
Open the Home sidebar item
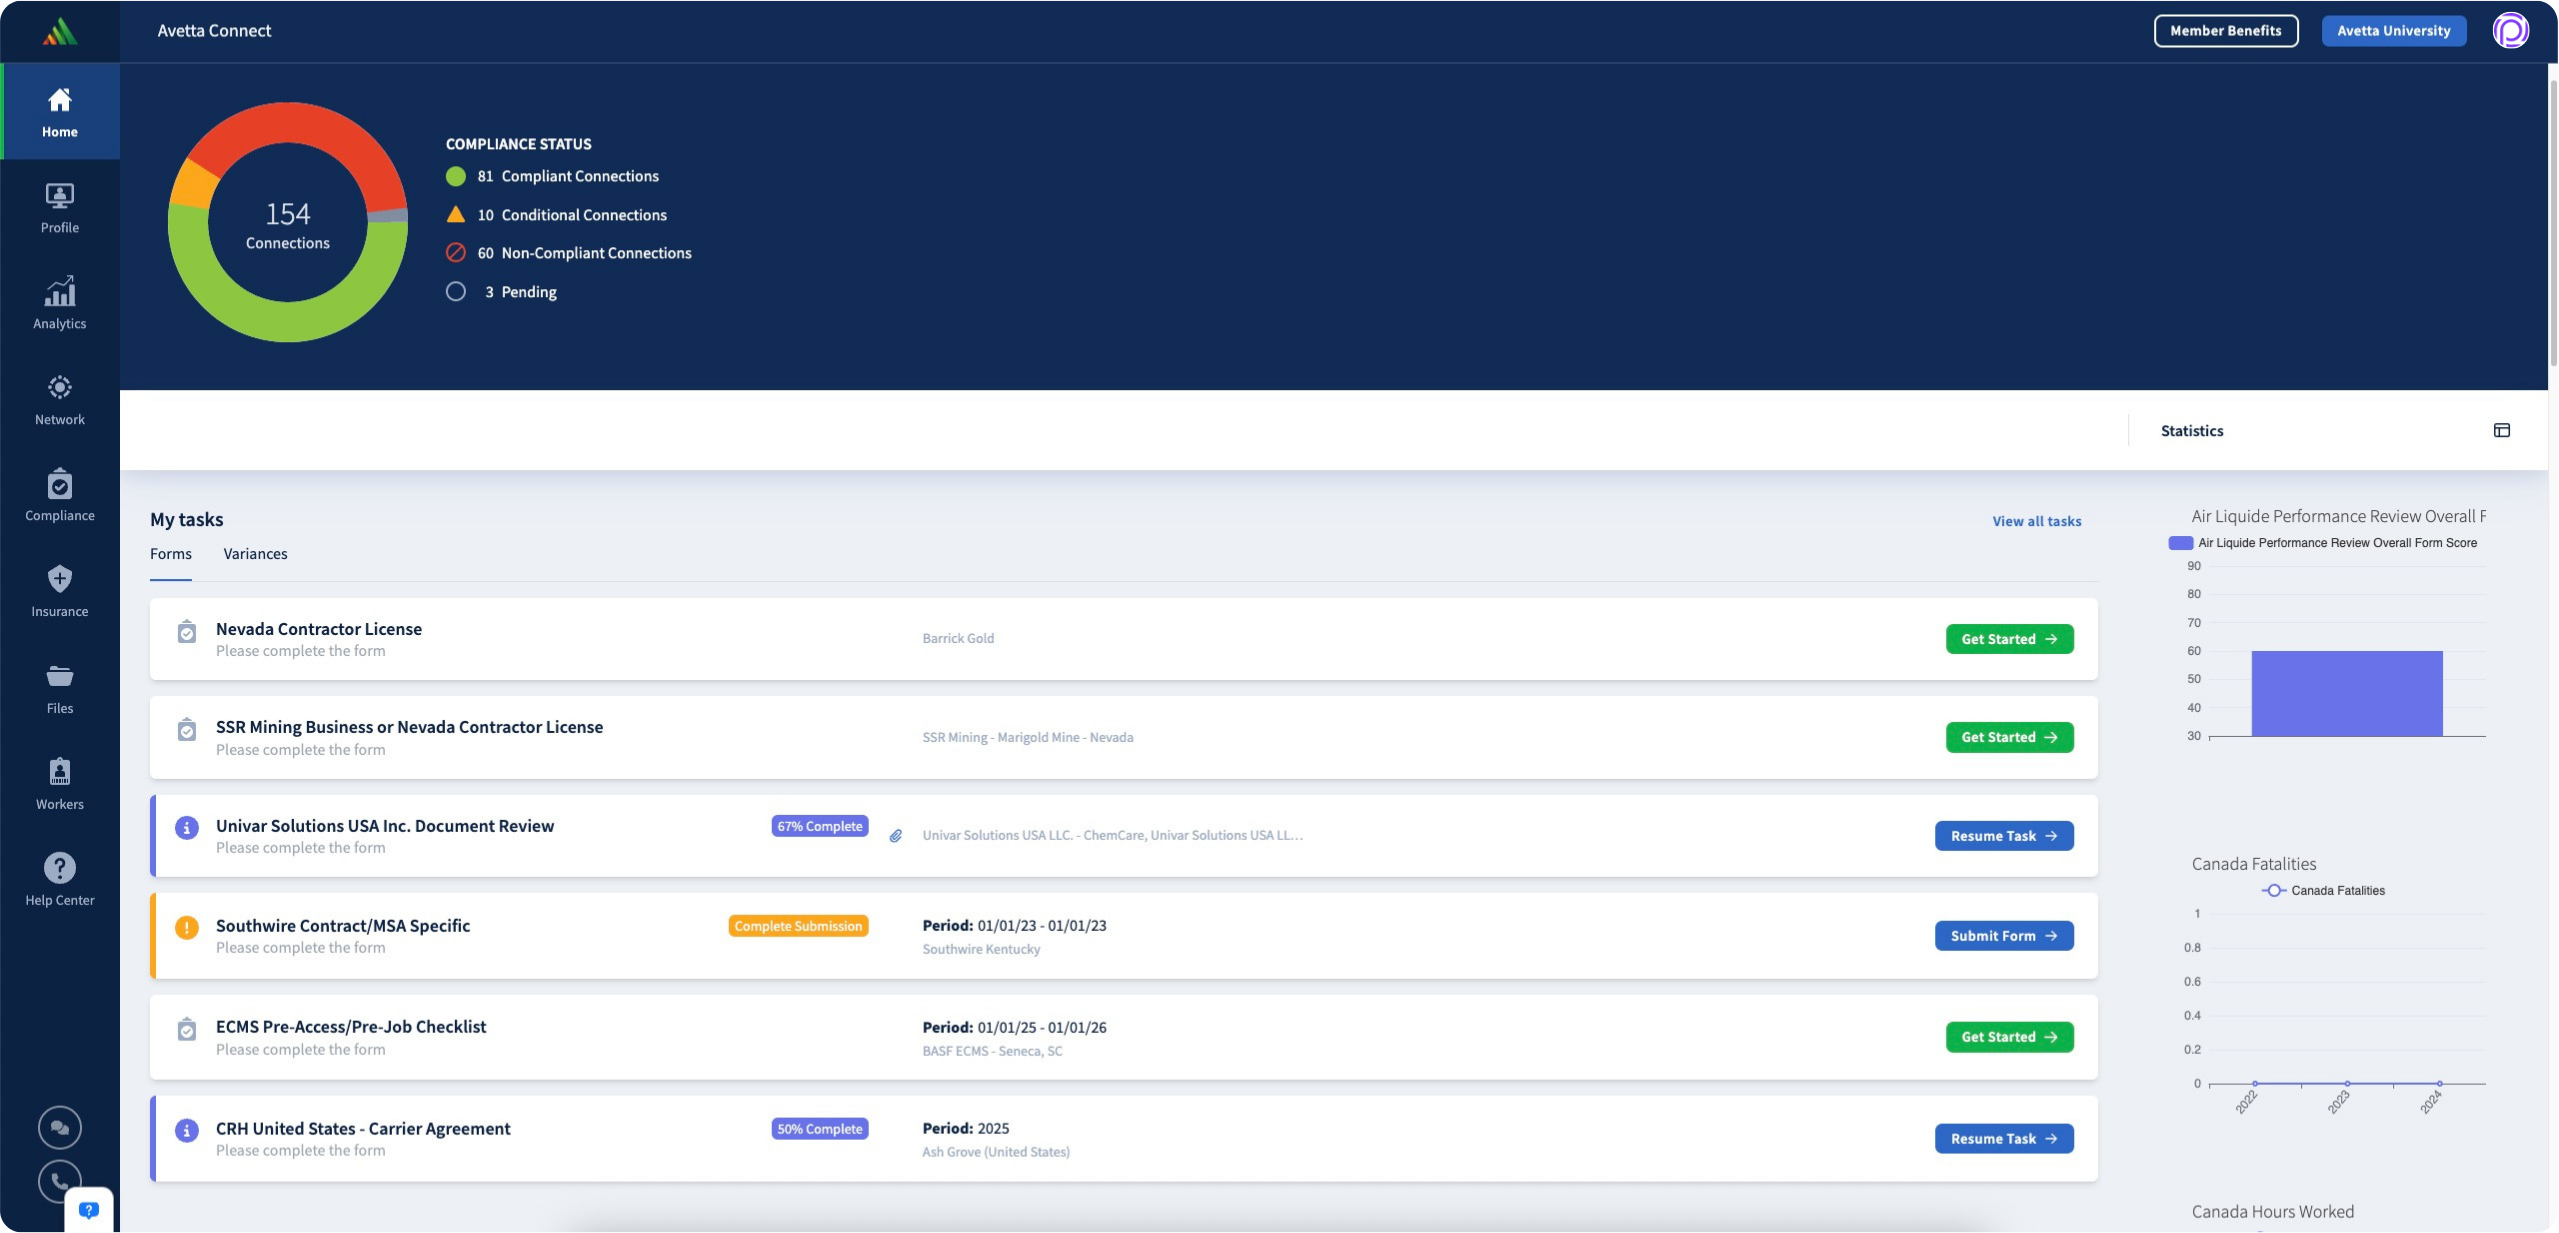(60, 112)
